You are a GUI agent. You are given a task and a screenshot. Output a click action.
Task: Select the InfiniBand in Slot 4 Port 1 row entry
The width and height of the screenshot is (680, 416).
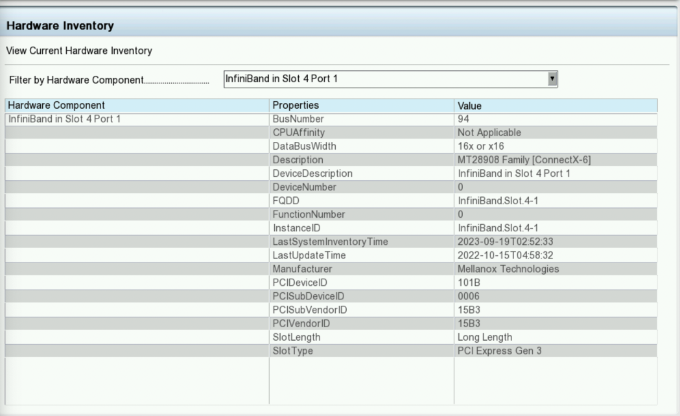point(65,119)
